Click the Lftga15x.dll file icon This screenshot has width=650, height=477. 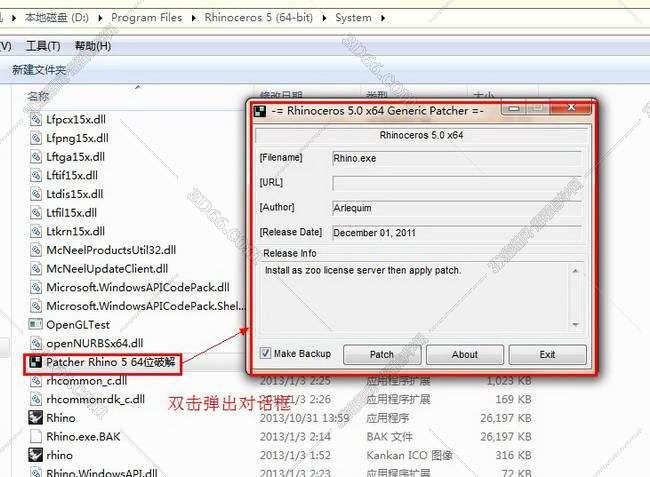click(36, 157)
